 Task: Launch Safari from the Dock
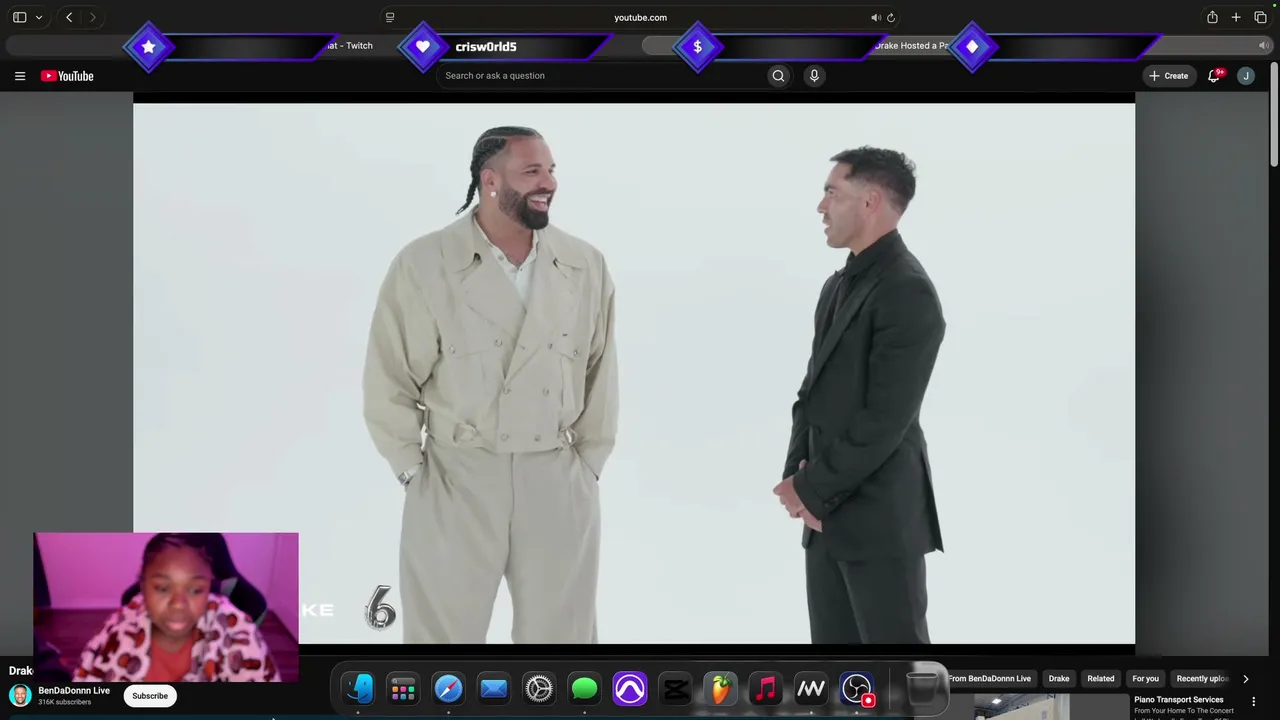point(448,688)
